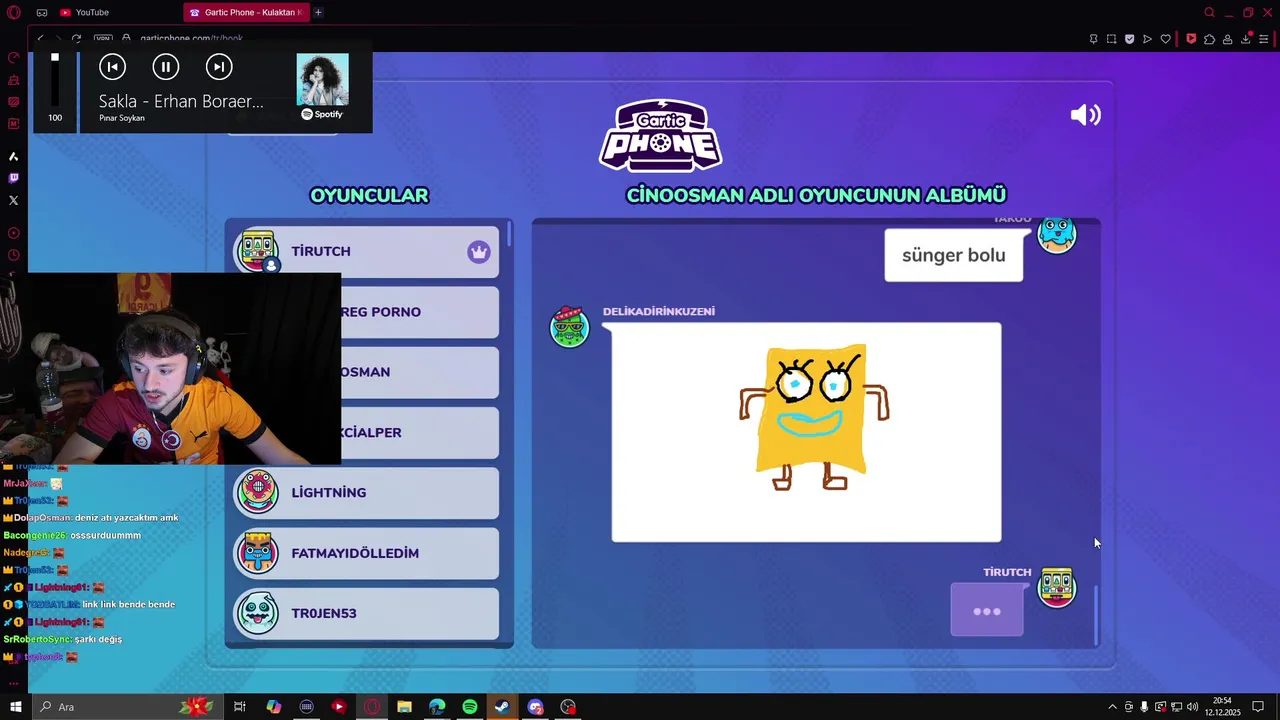Image resolution: width=1280 pixels, height=720 pixels.
Task: Open the Aria AI icon in sidebar
Action: [x=13, y=156]
